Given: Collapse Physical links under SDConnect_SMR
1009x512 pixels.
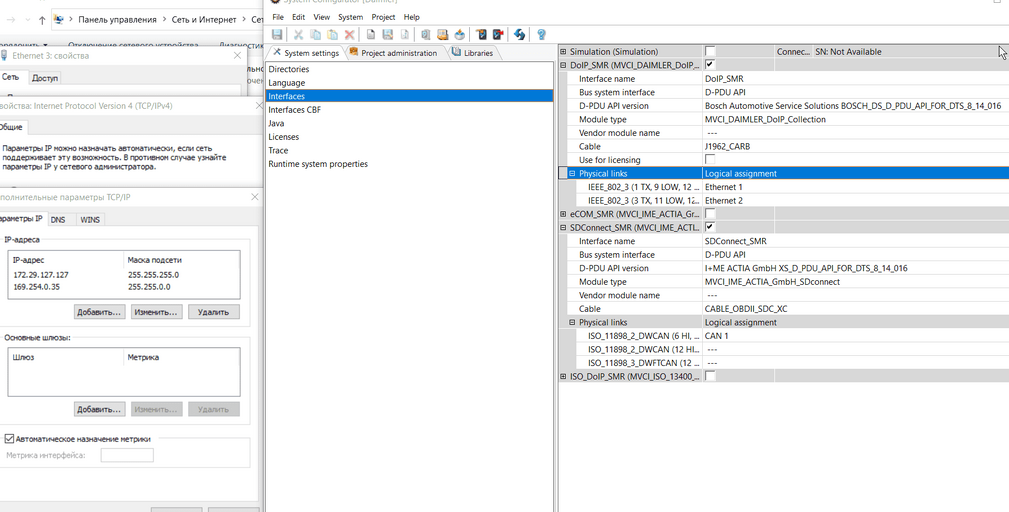Looking at the screenshot, I should [x=572, y=322].
